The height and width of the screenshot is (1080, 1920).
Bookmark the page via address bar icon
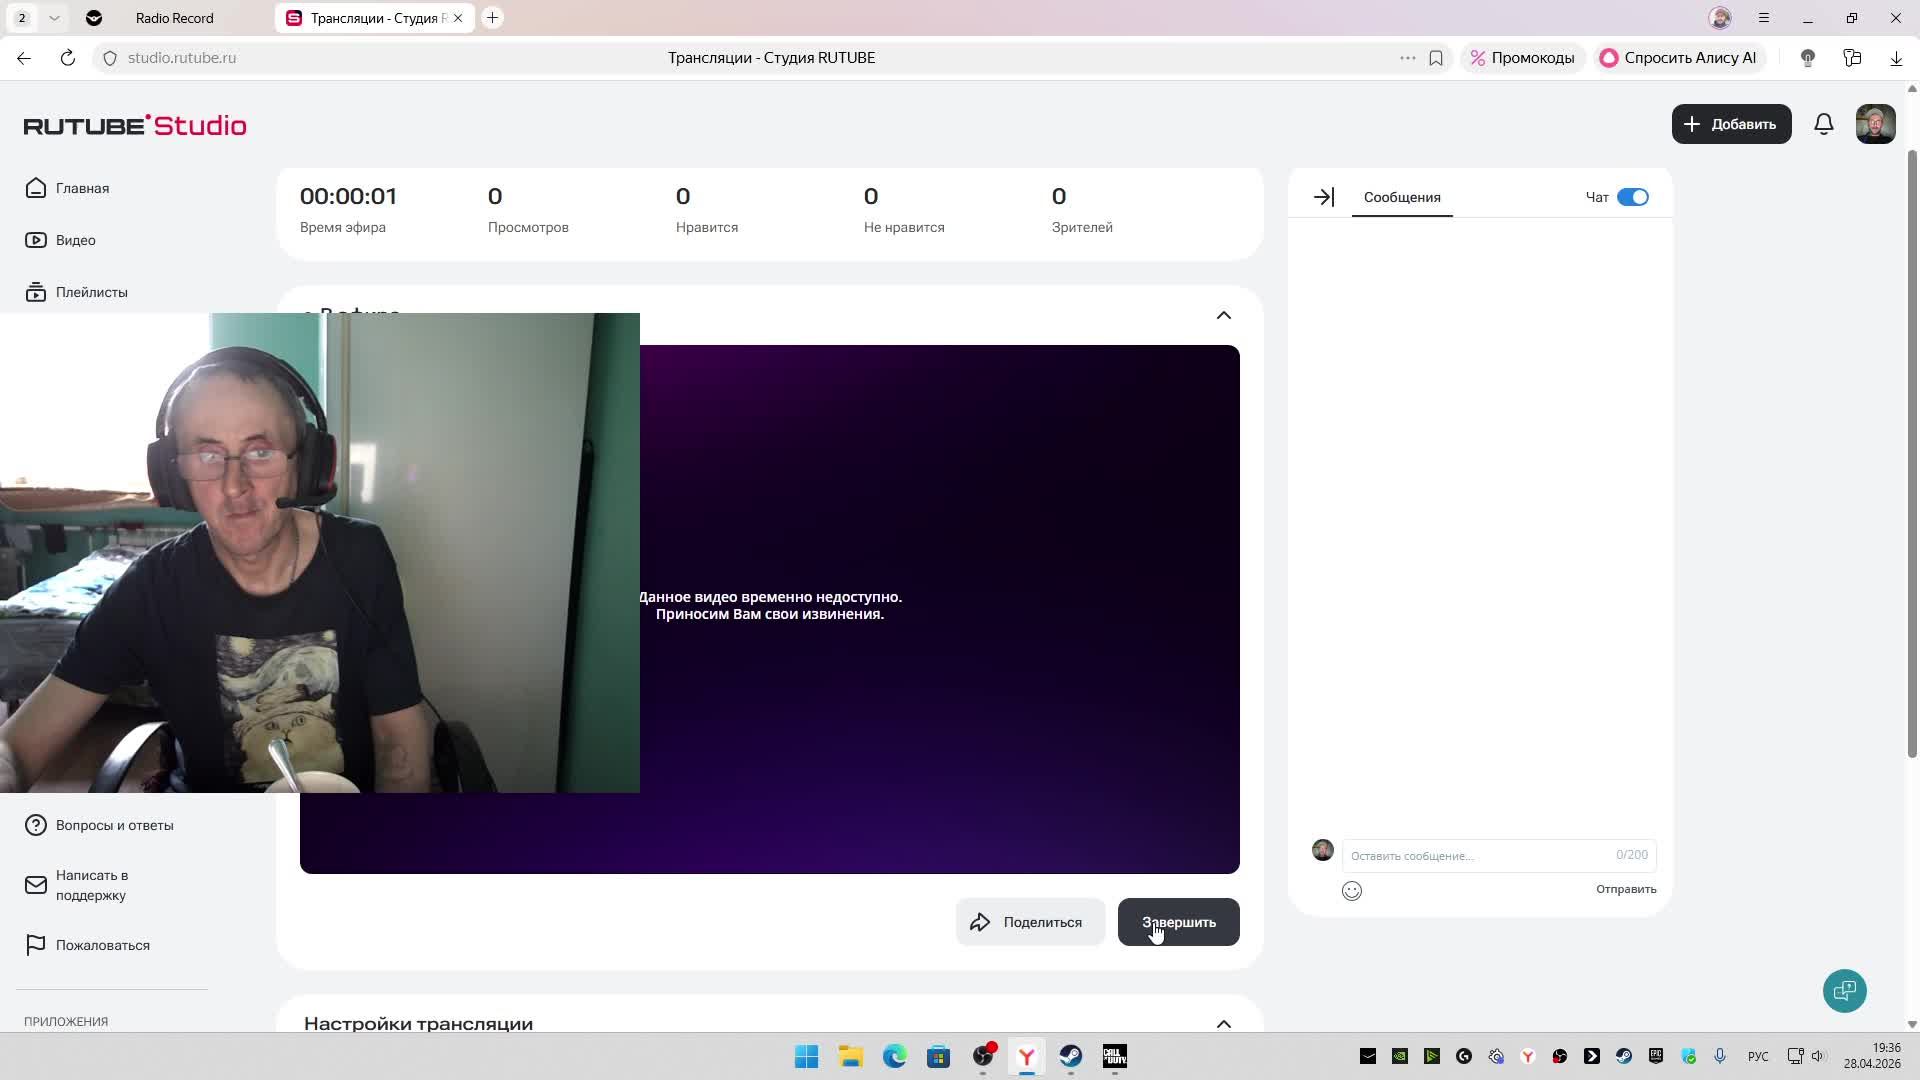pos(1435,58)
